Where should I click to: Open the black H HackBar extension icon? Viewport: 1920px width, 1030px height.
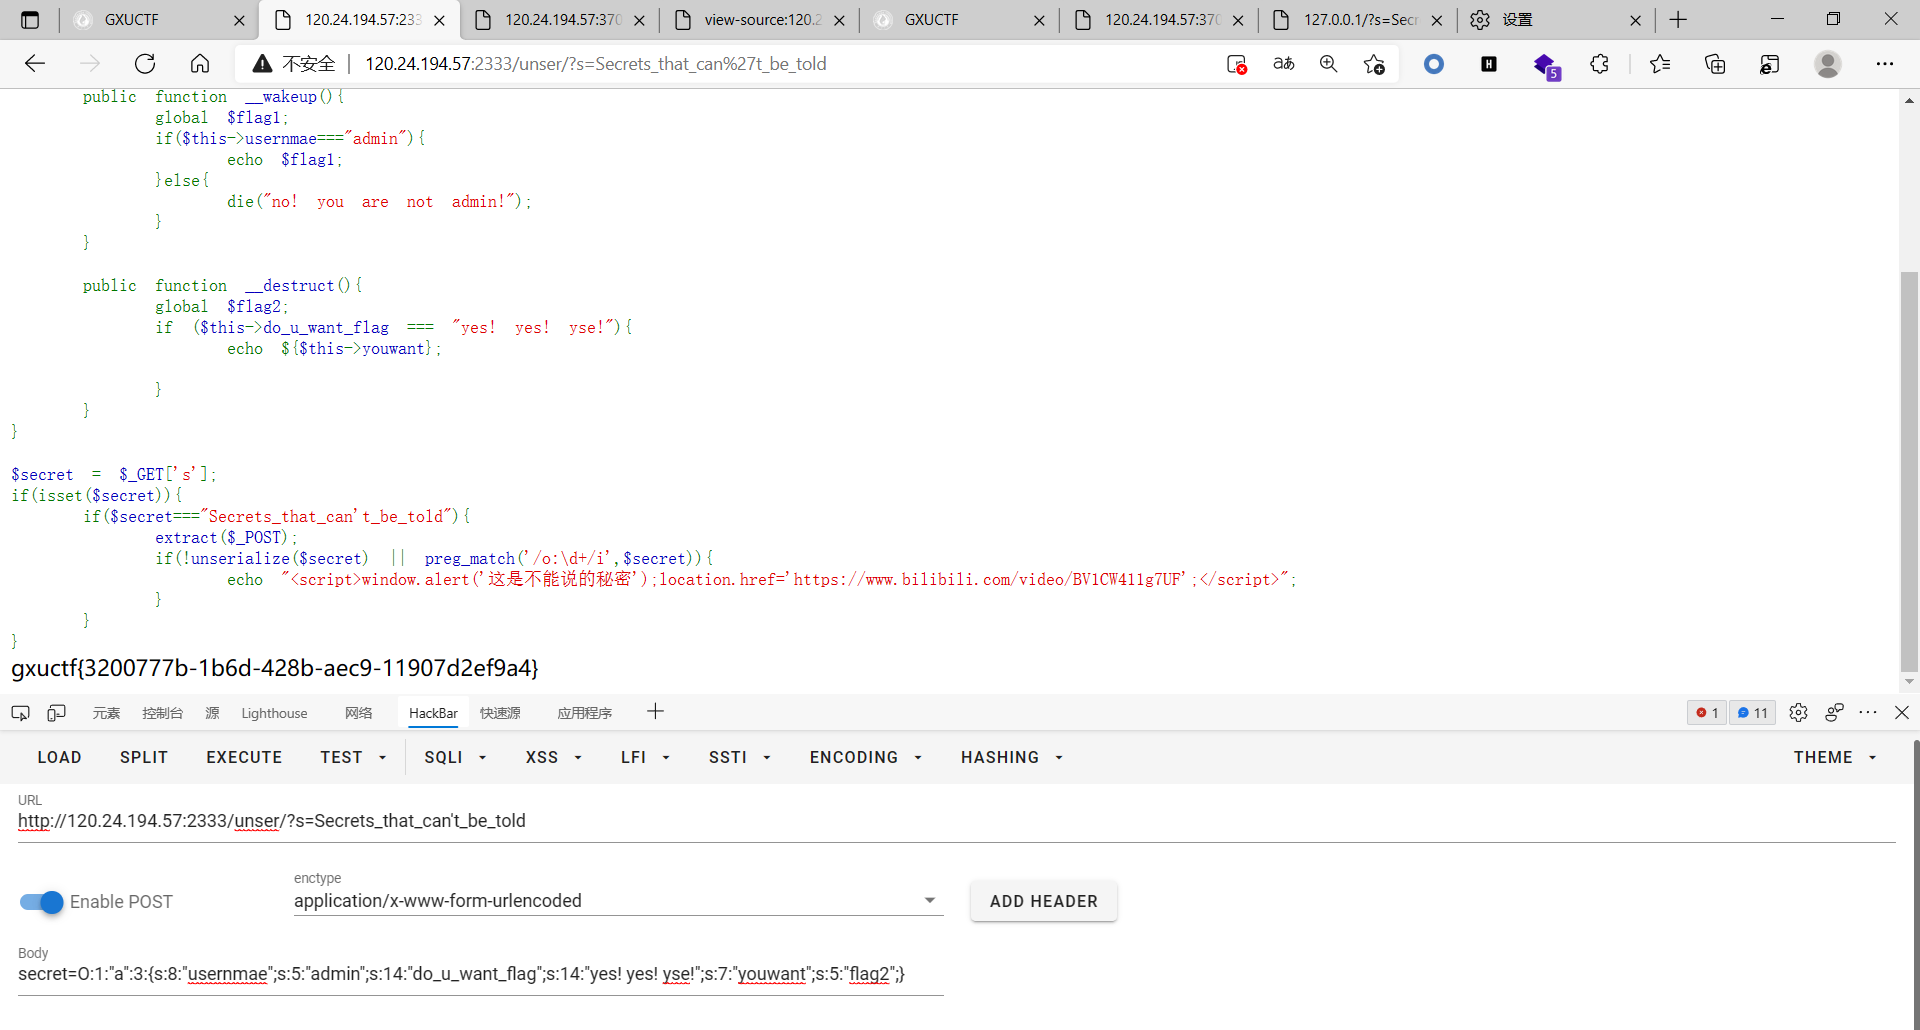(1489, 64)
